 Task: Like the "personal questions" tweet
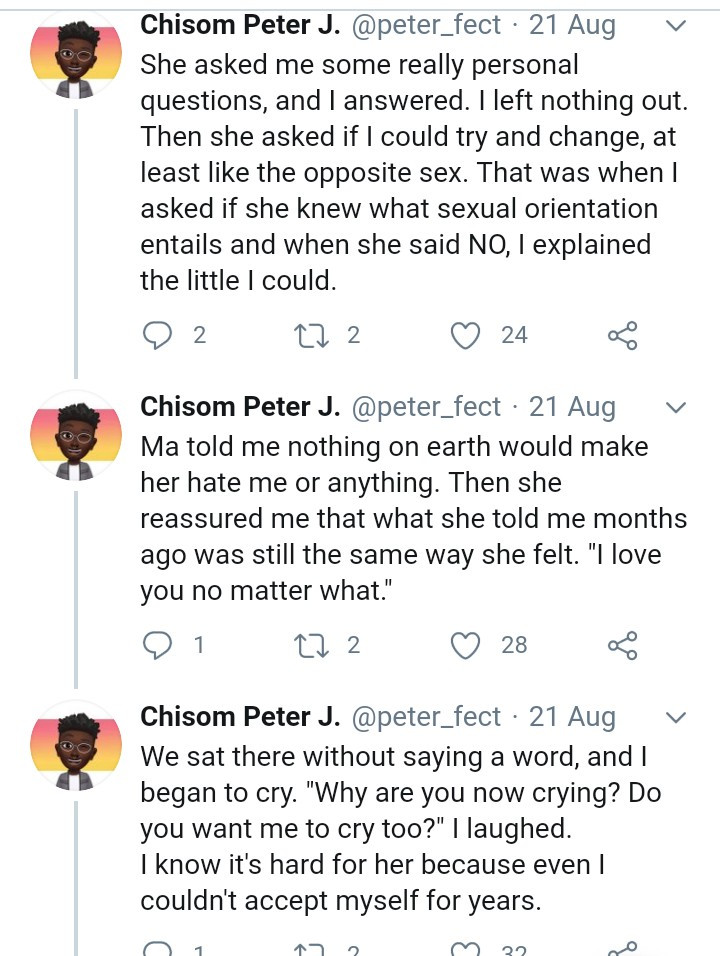coord(466,335)
